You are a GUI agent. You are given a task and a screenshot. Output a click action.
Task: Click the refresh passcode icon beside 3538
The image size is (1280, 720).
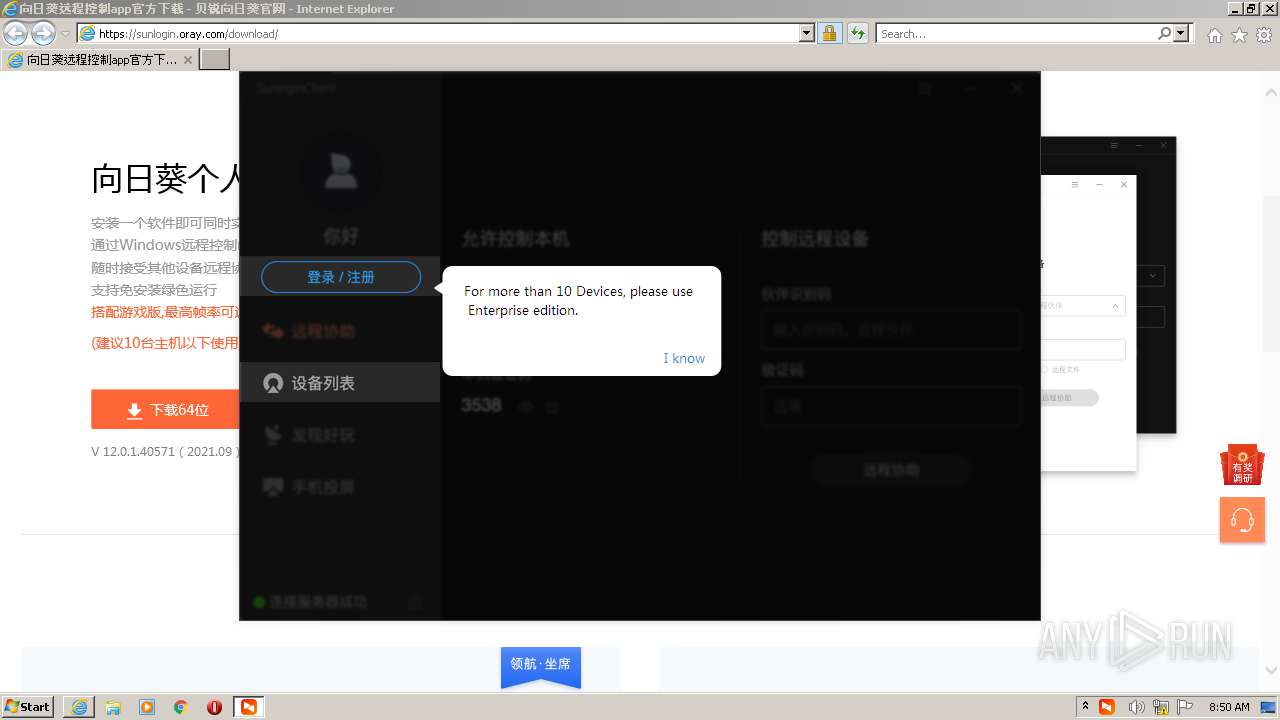(x=552, y=407)
